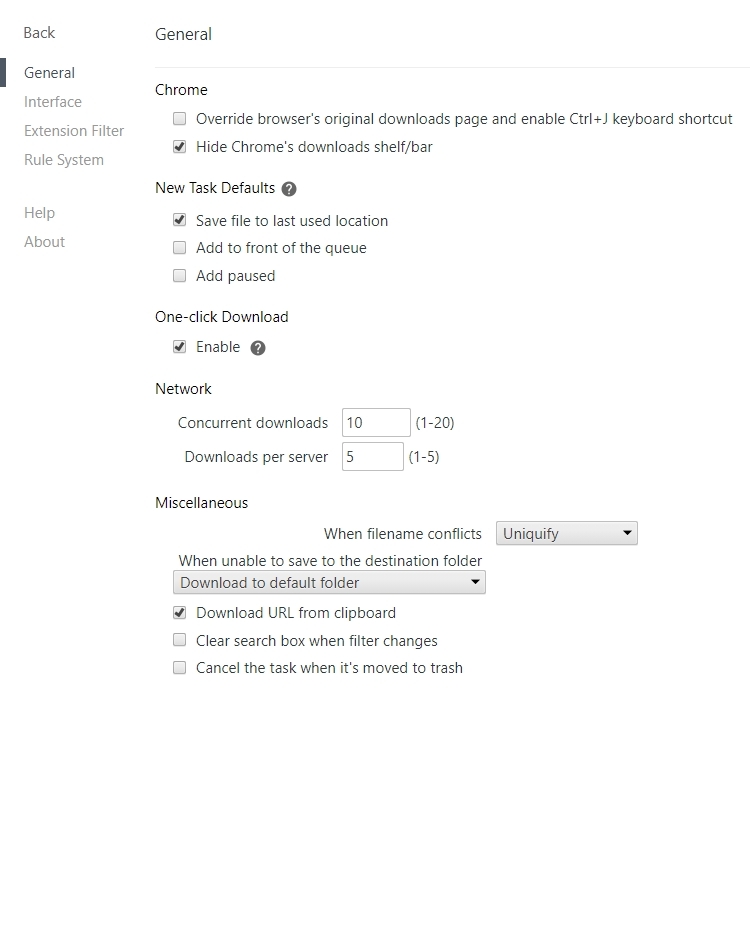Screen dimensions: 750x937
Task: Toggle Save file to last used location
Action: pos(179,220)
